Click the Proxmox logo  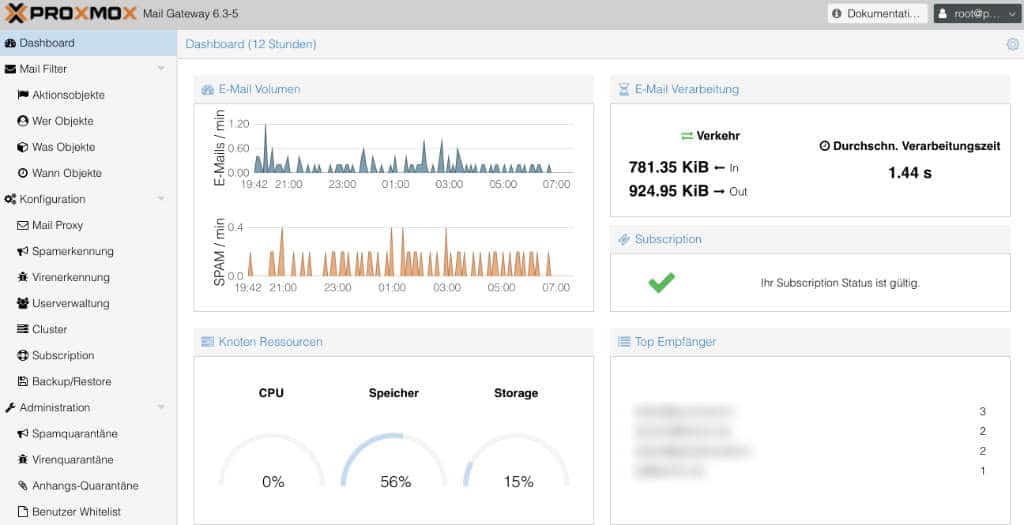pyautogui.click(x=71, y=13)
